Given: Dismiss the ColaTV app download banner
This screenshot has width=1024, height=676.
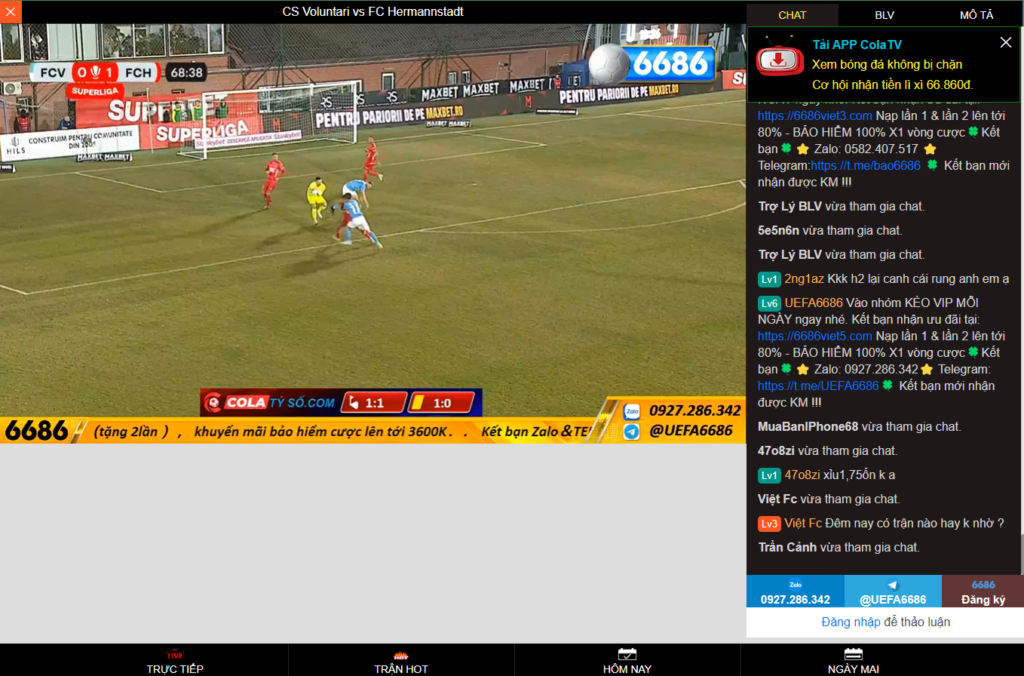Looking at the screenshot, I should (1006, 42).
